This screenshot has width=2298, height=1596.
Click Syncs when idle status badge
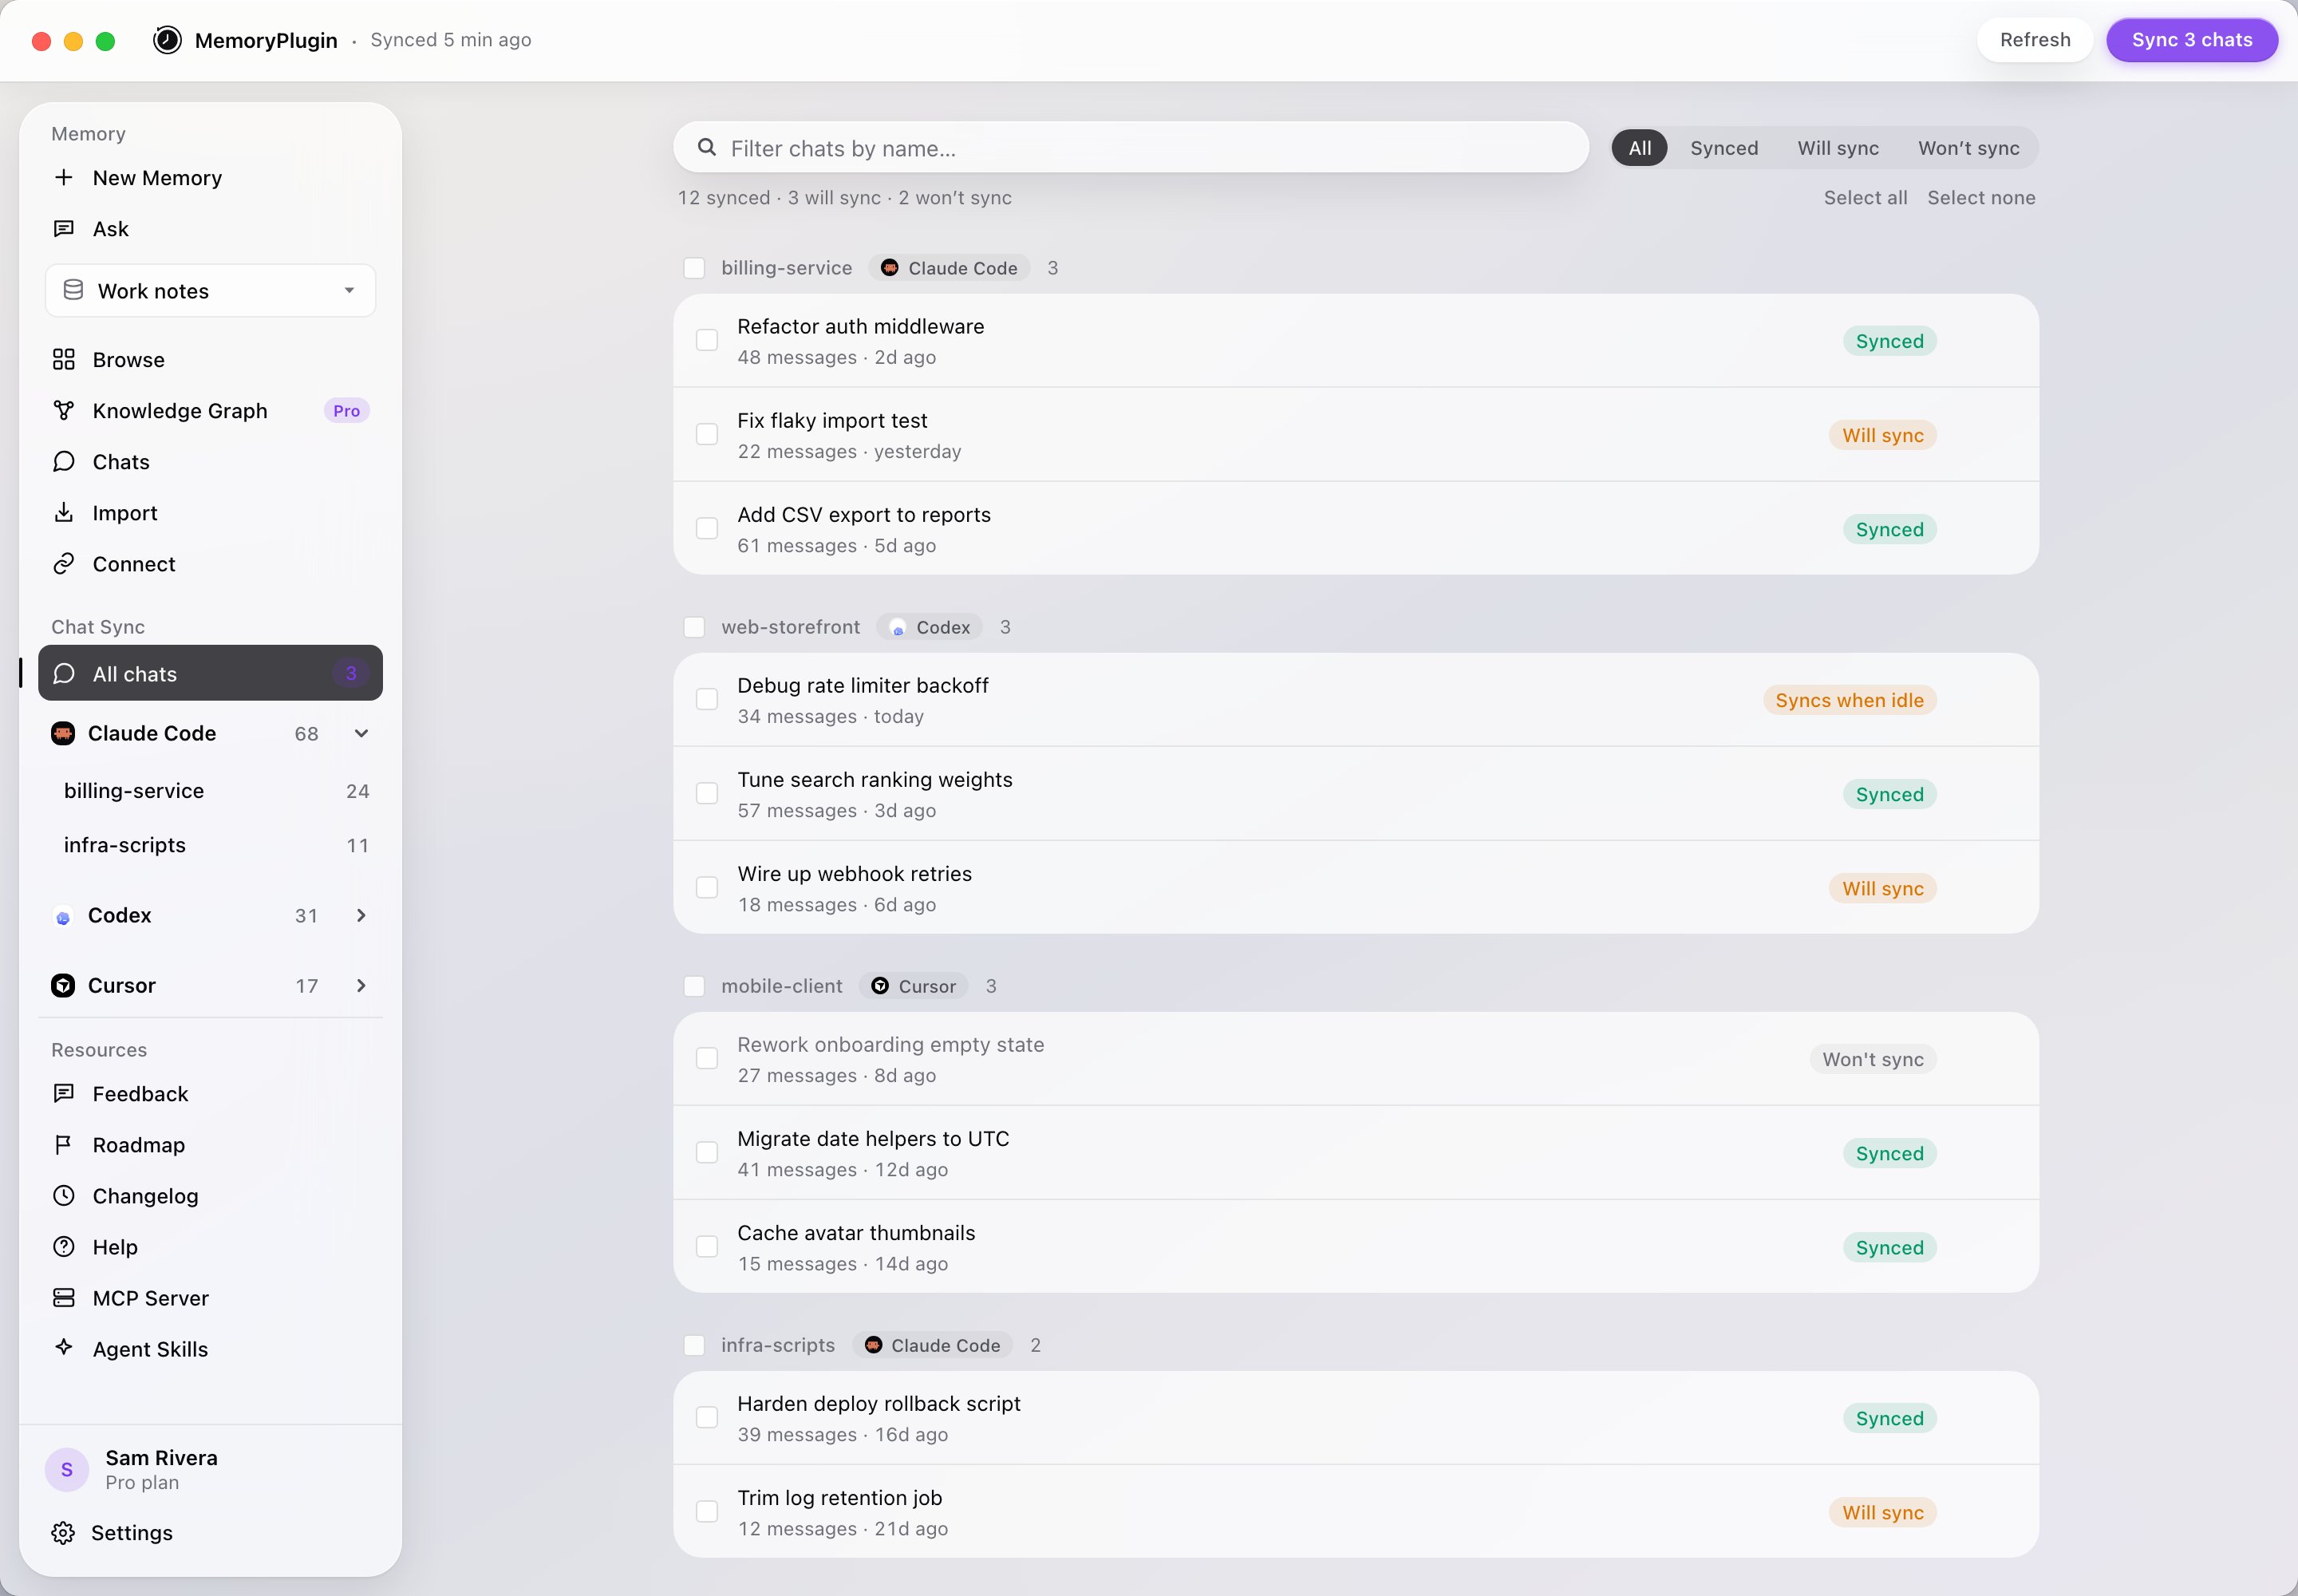(x=1849, y=700)
